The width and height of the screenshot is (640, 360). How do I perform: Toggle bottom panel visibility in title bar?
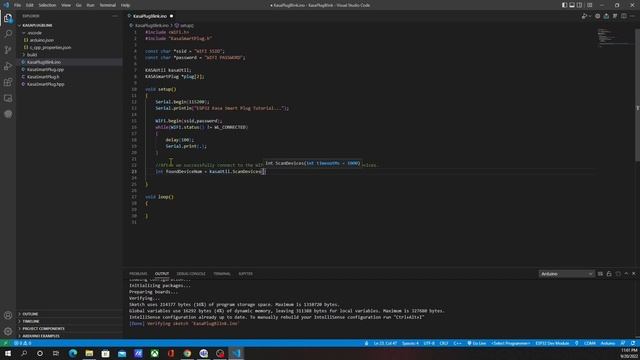572,5
